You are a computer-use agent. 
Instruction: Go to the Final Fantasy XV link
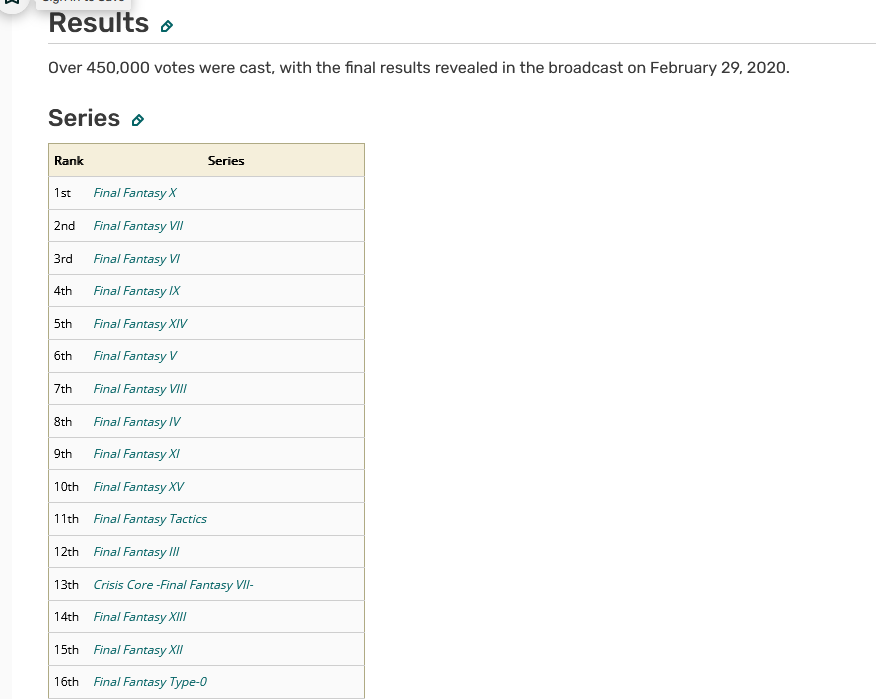[138, 487]
